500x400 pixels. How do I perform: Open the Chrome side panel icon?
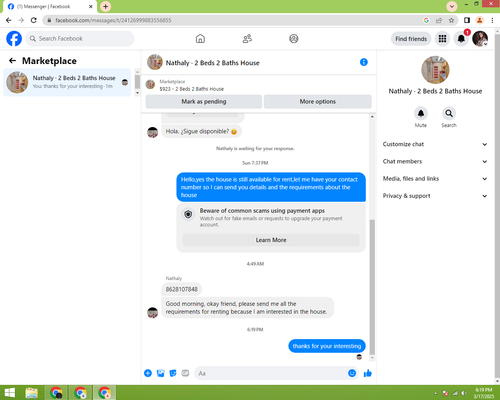pyautogui.click(x=467, y=20)
